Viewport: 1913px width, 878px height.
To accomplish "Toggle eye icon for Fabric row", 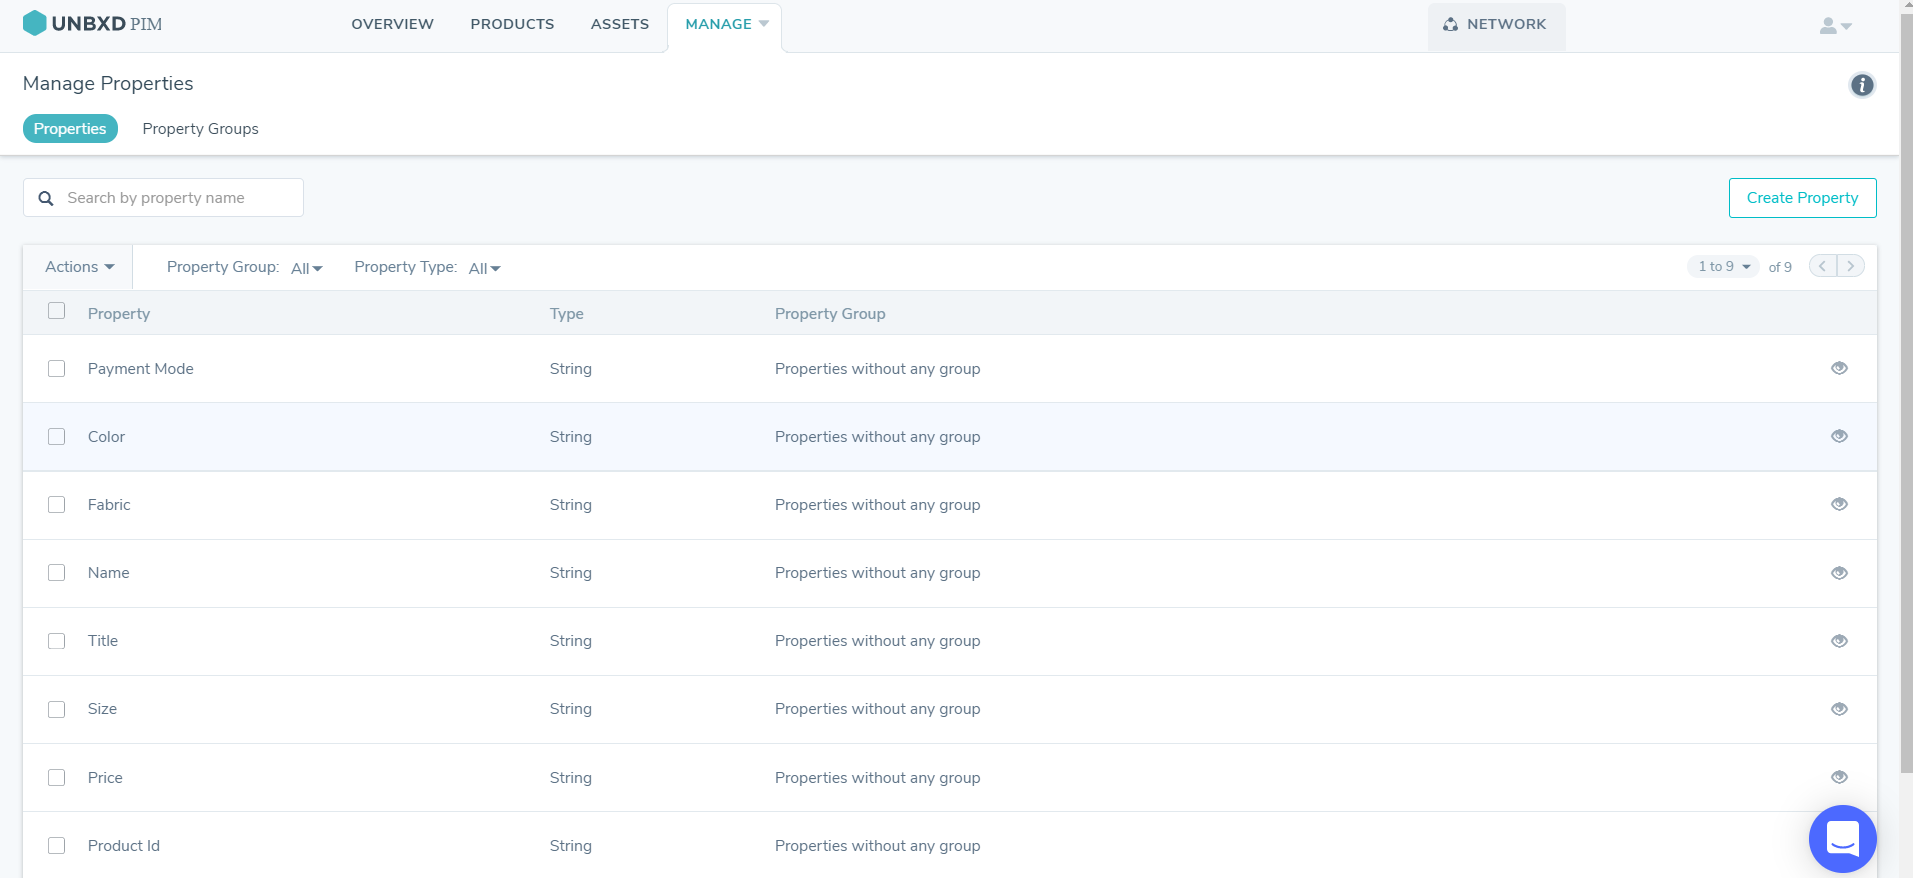I will tap(1839, 504).
